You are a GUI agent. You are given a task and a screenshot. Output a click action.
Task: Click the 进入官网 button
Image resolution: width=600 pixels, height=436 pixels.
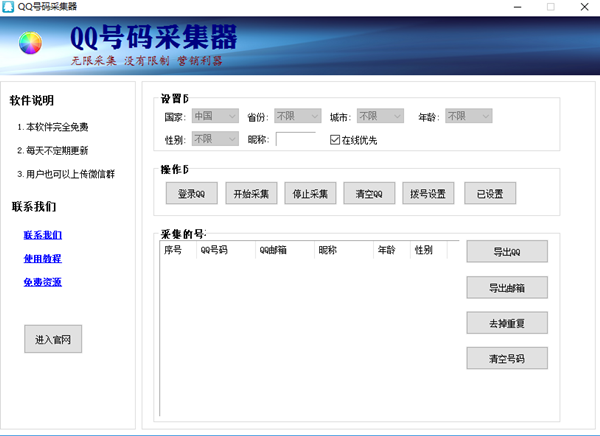53,339
